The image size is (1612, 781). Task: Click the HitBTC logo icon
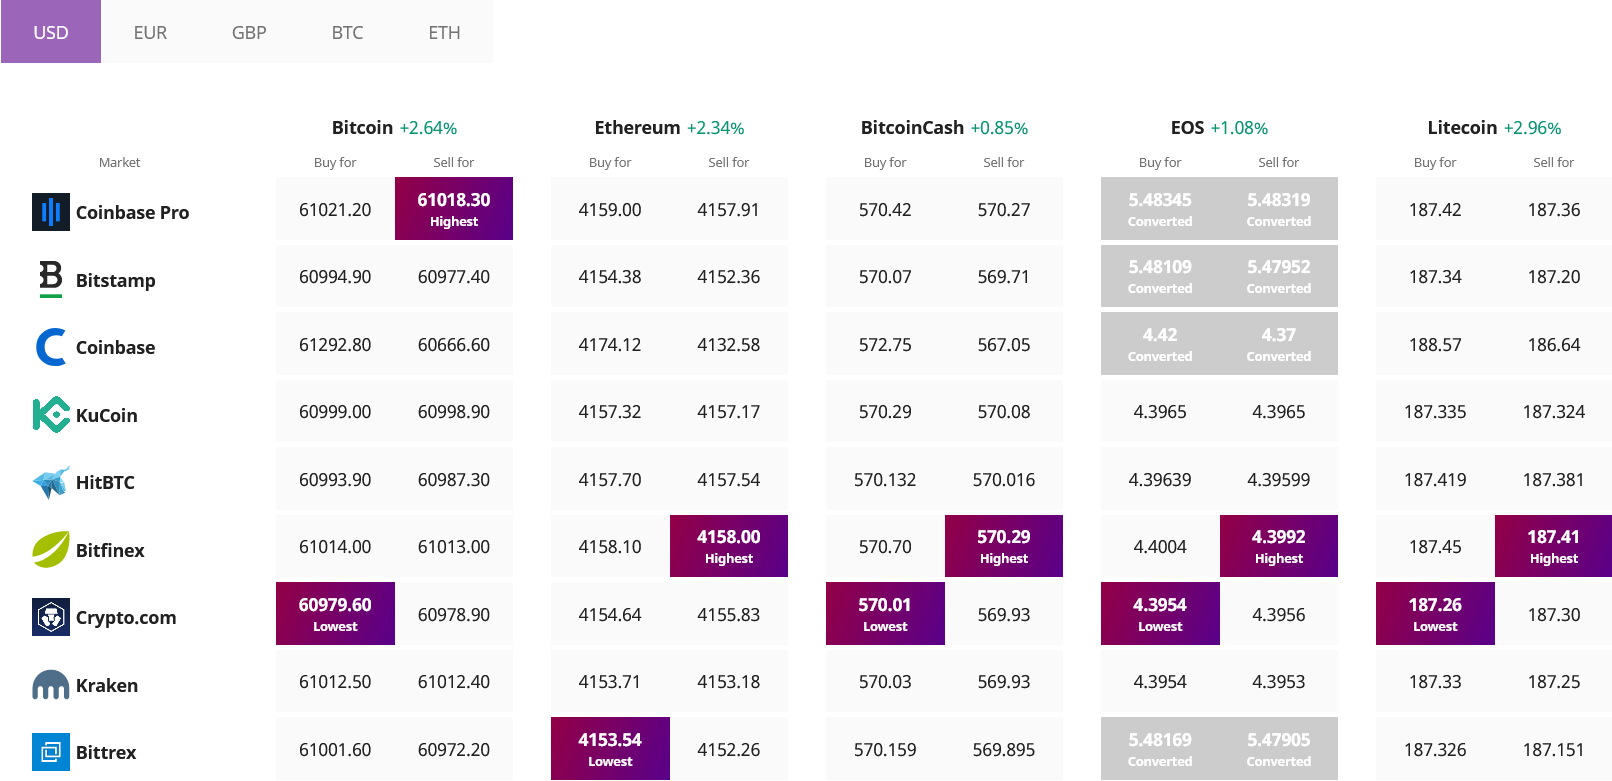pyautogui.click(x=51, y=482)
